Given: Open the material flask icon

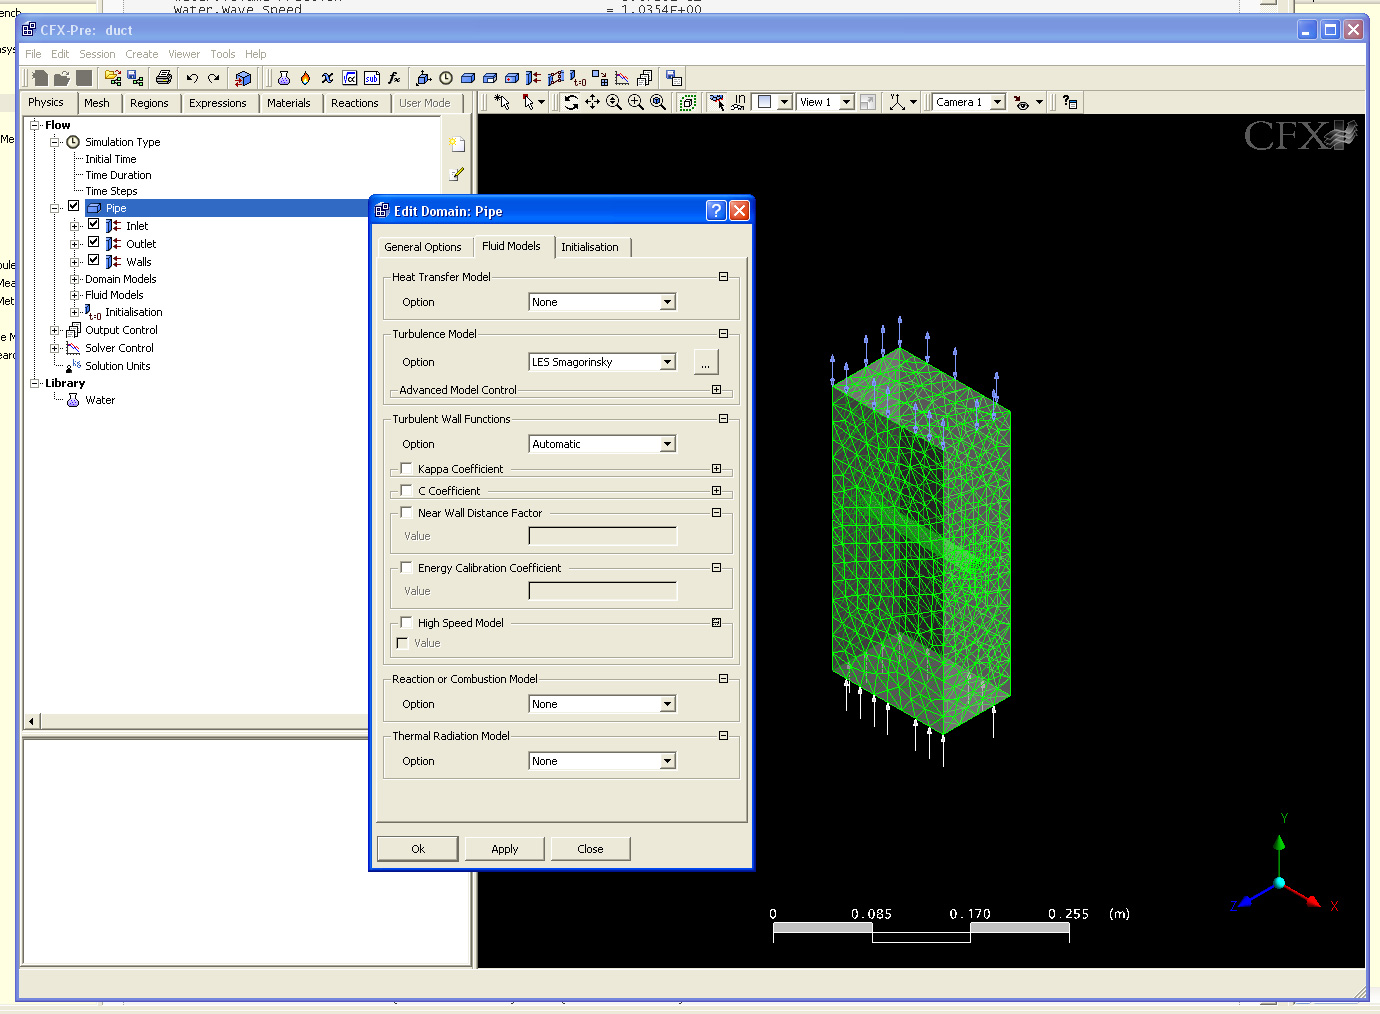Looking at the screenshot, I should 284,77.
